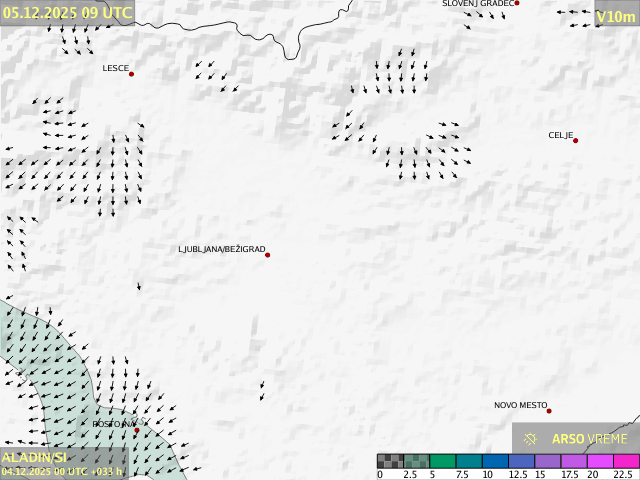Click the ARSO VREME sun logo icon
Screen dimensions: 640x480
(x=531, y=438)
